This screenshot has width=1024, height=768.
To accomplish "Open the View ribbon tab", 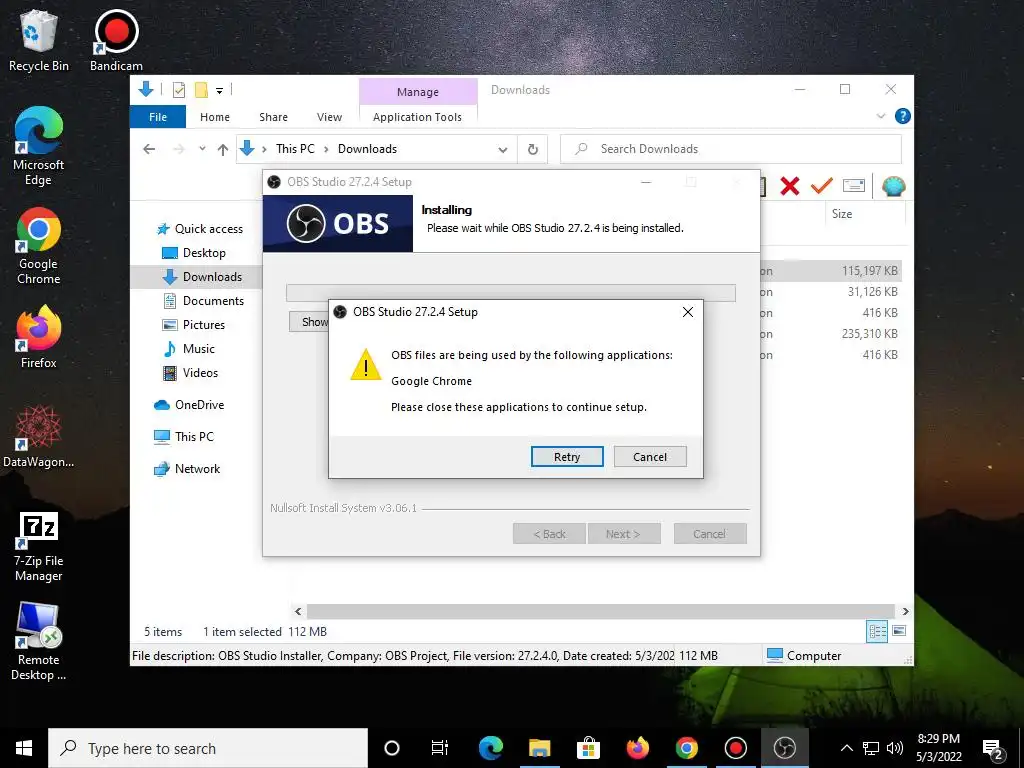I will click(329, 117).
